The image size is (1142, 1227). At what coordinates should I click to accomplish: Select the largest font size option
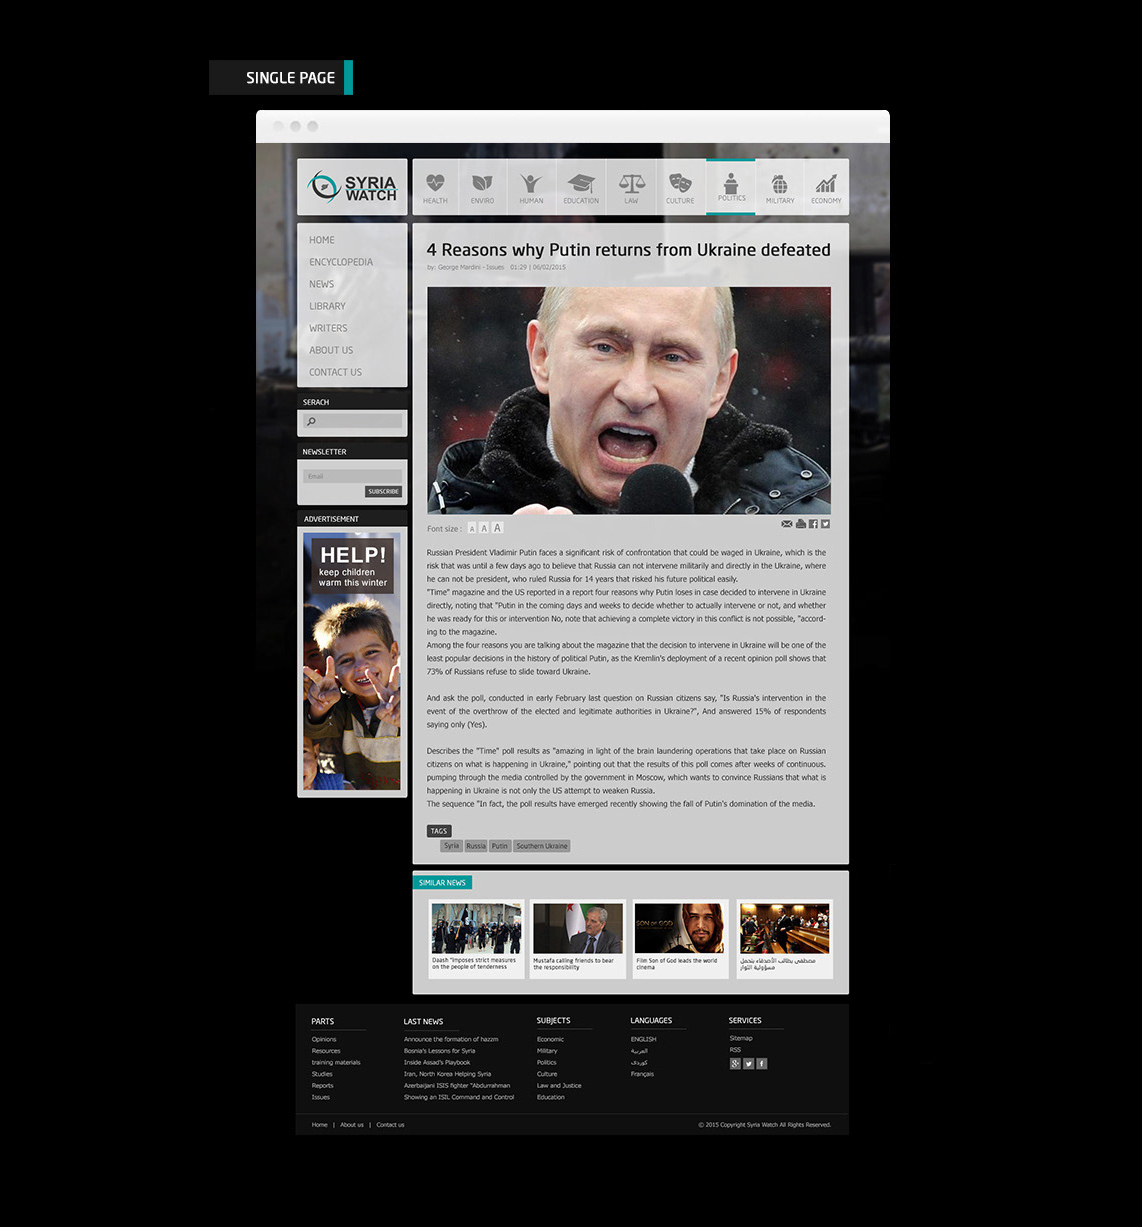coord(497,528)
